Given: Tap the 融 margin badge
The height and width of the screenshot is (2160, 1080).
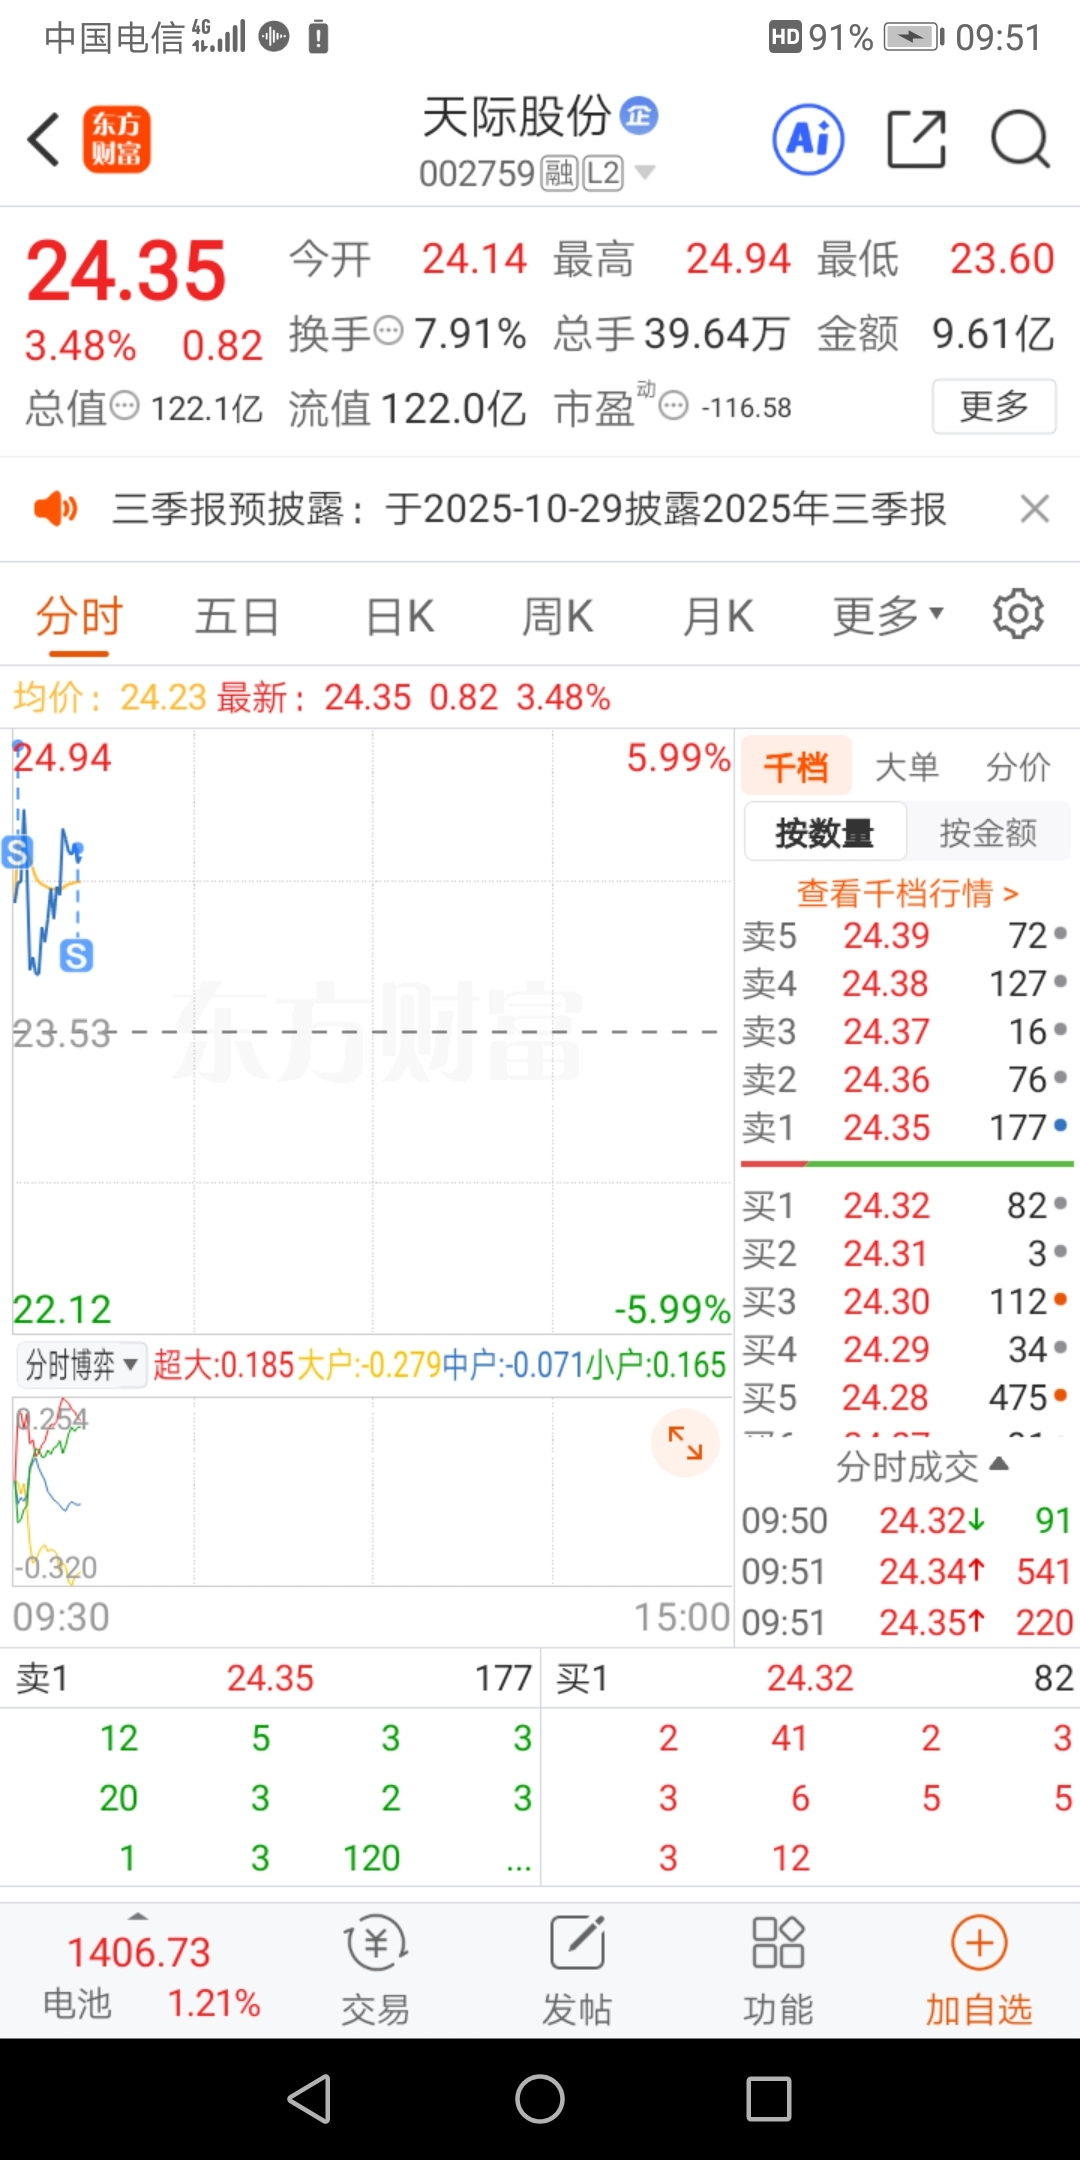Looking at the screenshot, I should (559, 173).
